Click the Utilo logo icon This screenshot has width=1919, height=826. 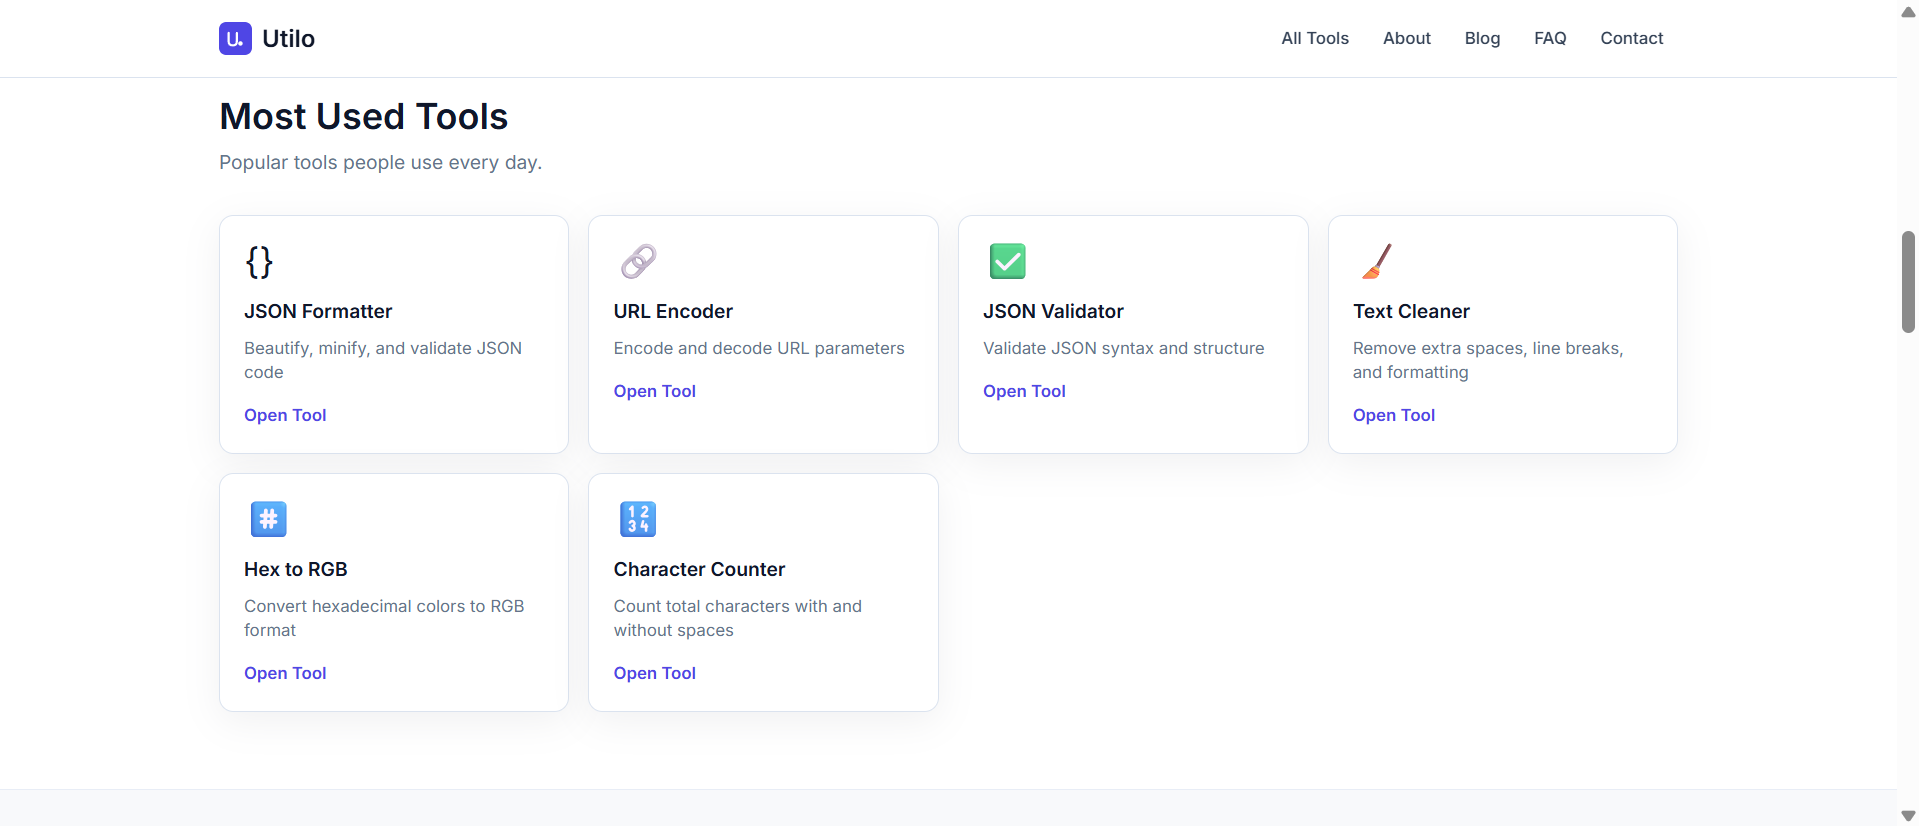click(235, 38)
